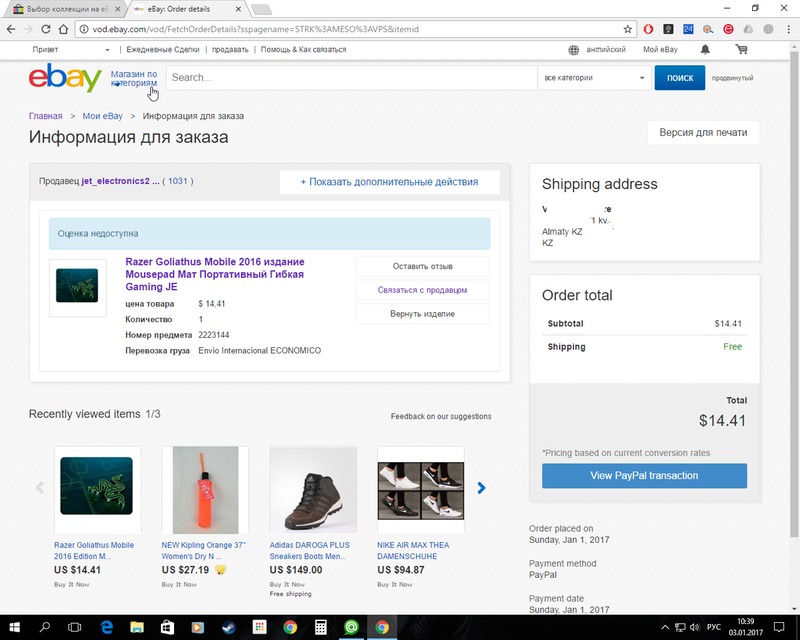
Task: Go to the browser home page
Action: coord(63,29)
